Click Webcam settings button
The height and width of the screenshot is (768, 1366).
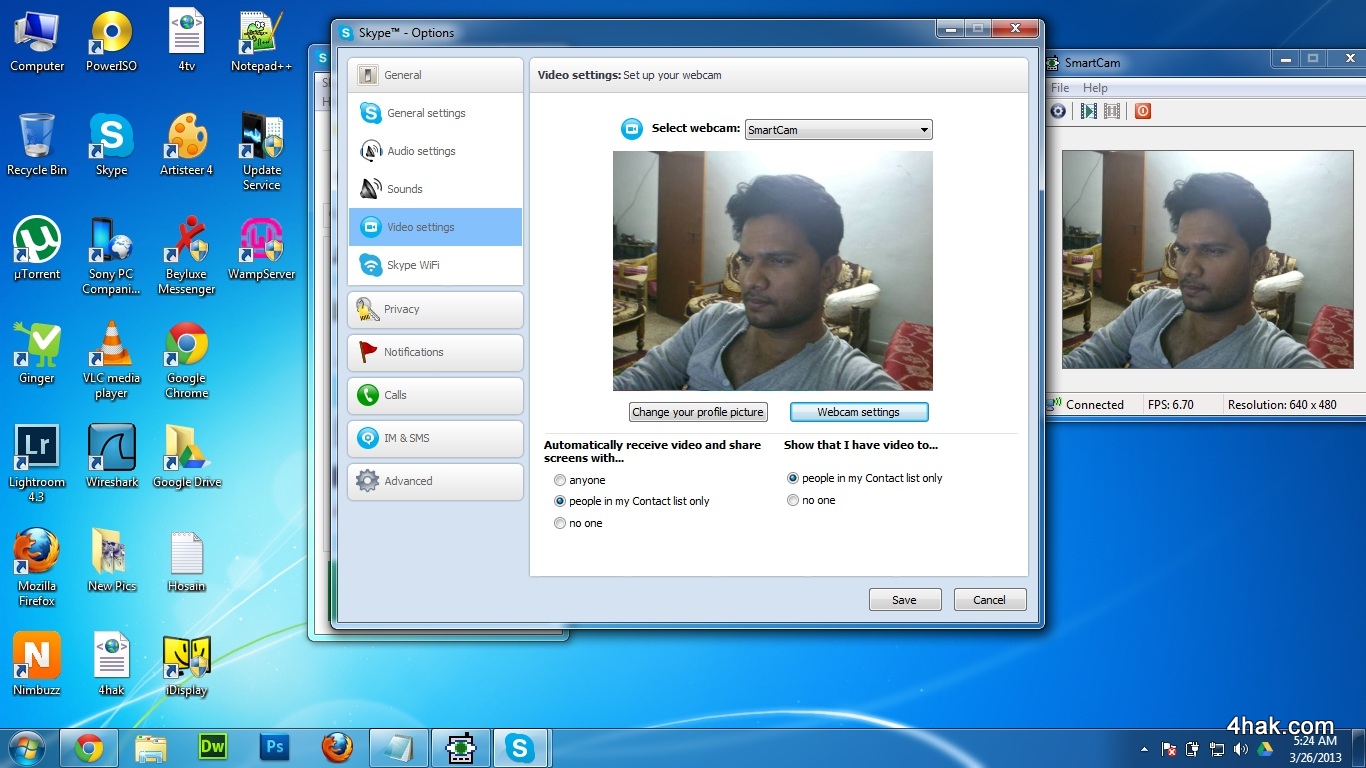[859, 412]
